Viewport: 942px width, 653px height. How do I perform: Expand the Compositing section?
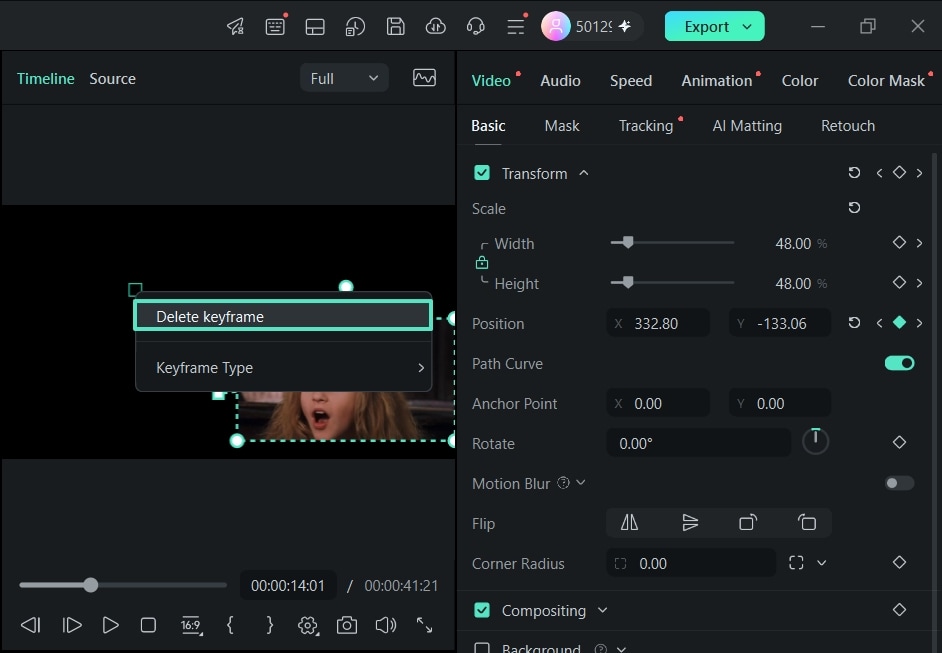click(603, 610)
